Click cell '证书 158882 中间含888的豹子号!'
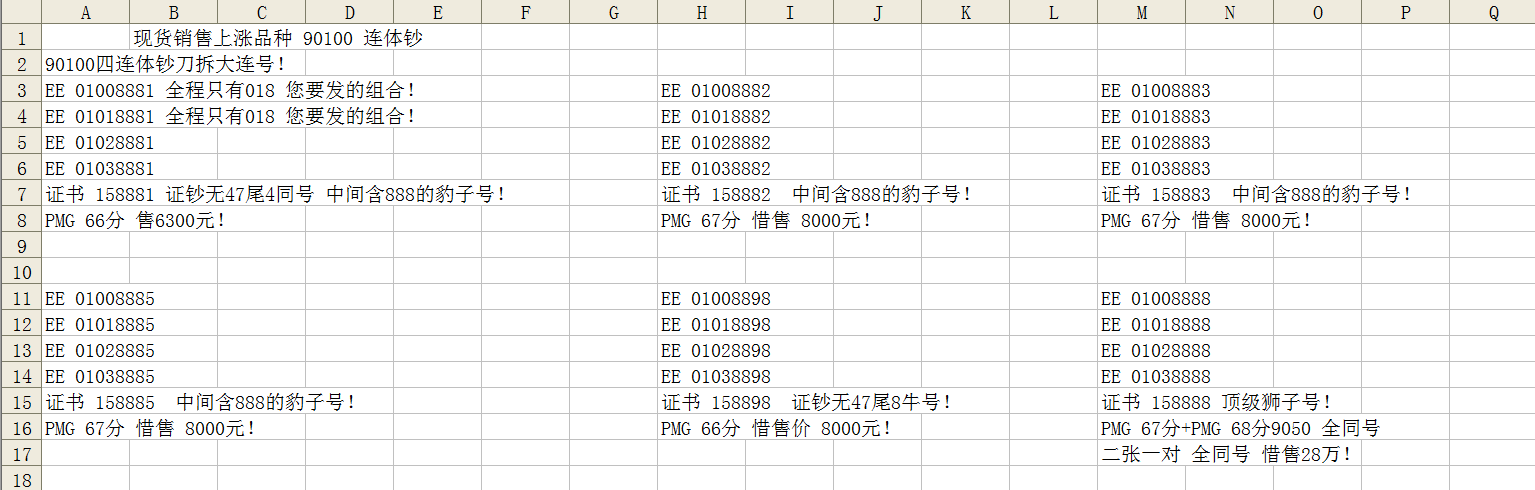 click(701, 194)
